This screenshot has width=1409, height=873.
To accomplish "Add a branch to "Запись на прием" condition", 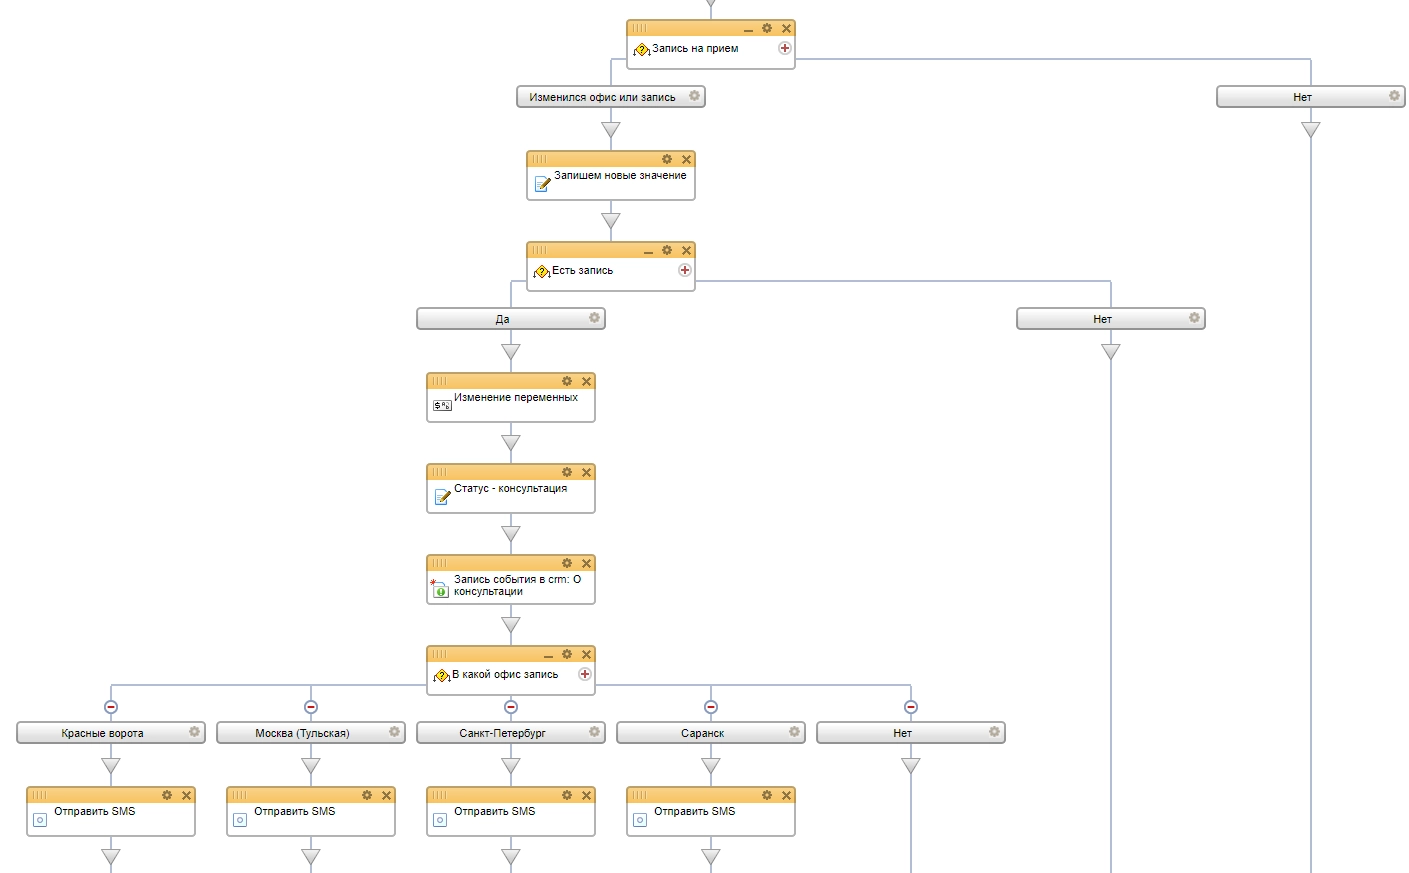I will coord(785,48).
